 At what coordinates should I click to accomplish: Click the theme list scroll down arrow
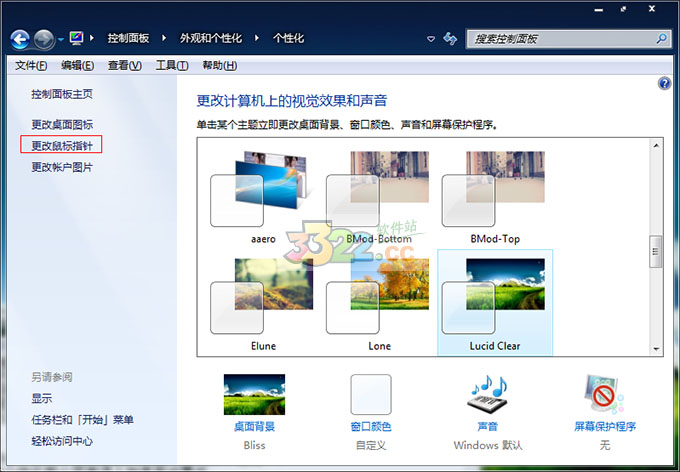coord(656,349)
